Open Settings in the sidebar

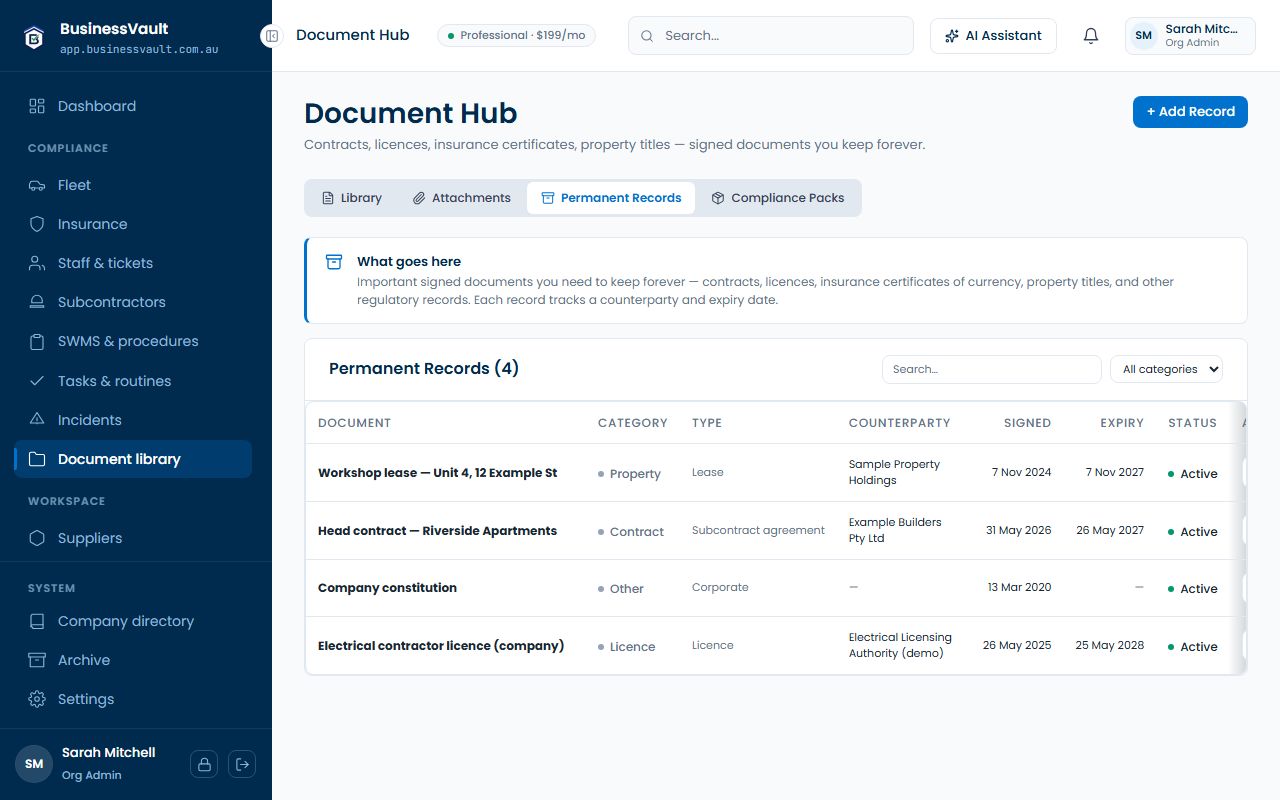point(133,699)
